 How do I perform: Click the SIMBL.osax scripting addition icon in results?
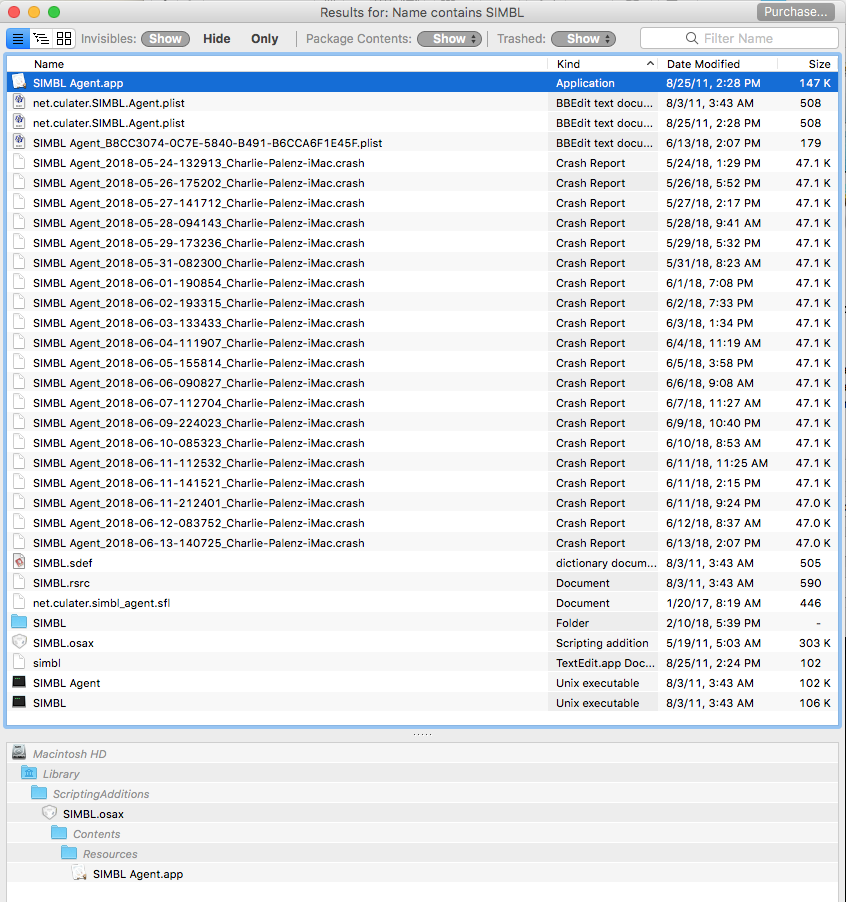click(x=19, y=642)
